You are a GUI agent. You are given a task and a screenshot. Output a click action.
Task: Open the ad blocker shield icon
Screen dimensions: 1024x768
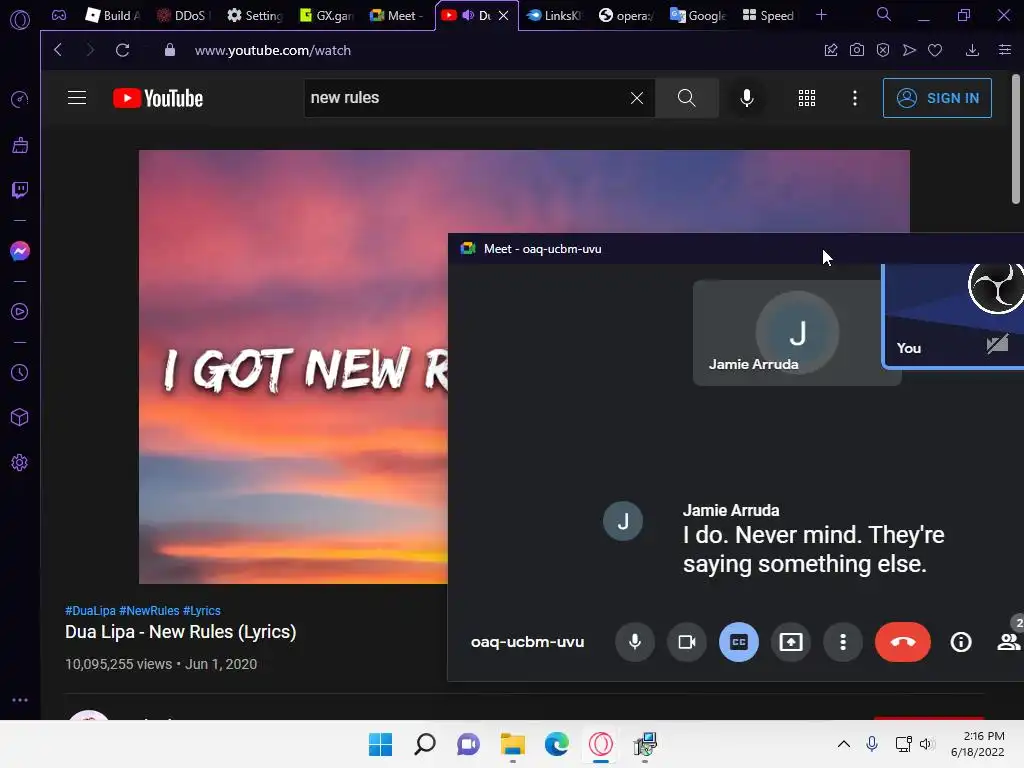883,50
